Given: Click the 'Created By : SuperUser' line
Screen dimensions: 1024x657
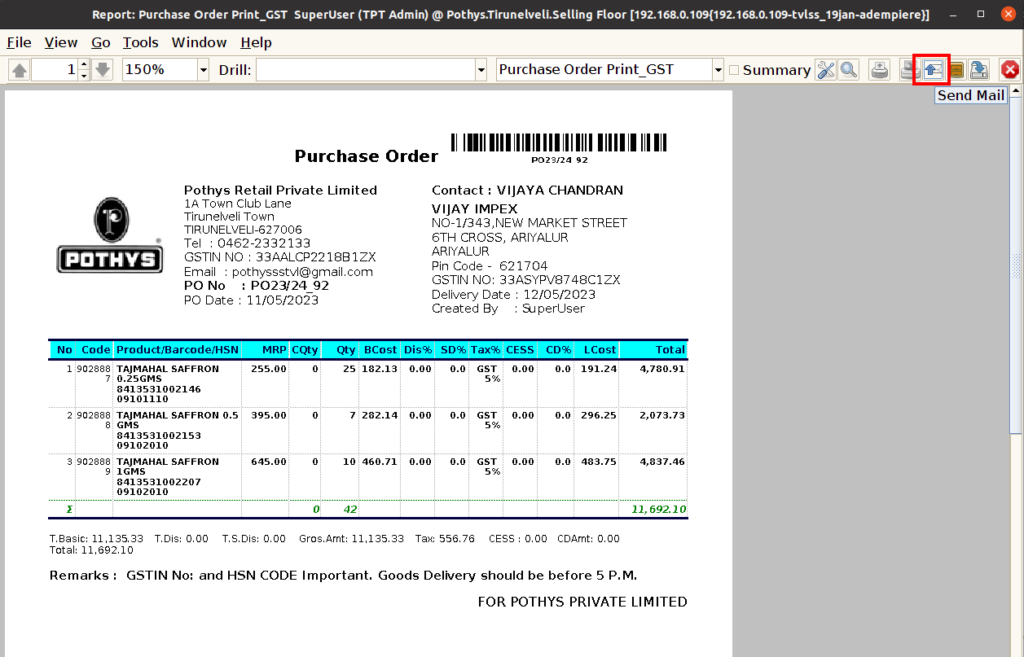Looking at the screenshot, I should point(508,309).
